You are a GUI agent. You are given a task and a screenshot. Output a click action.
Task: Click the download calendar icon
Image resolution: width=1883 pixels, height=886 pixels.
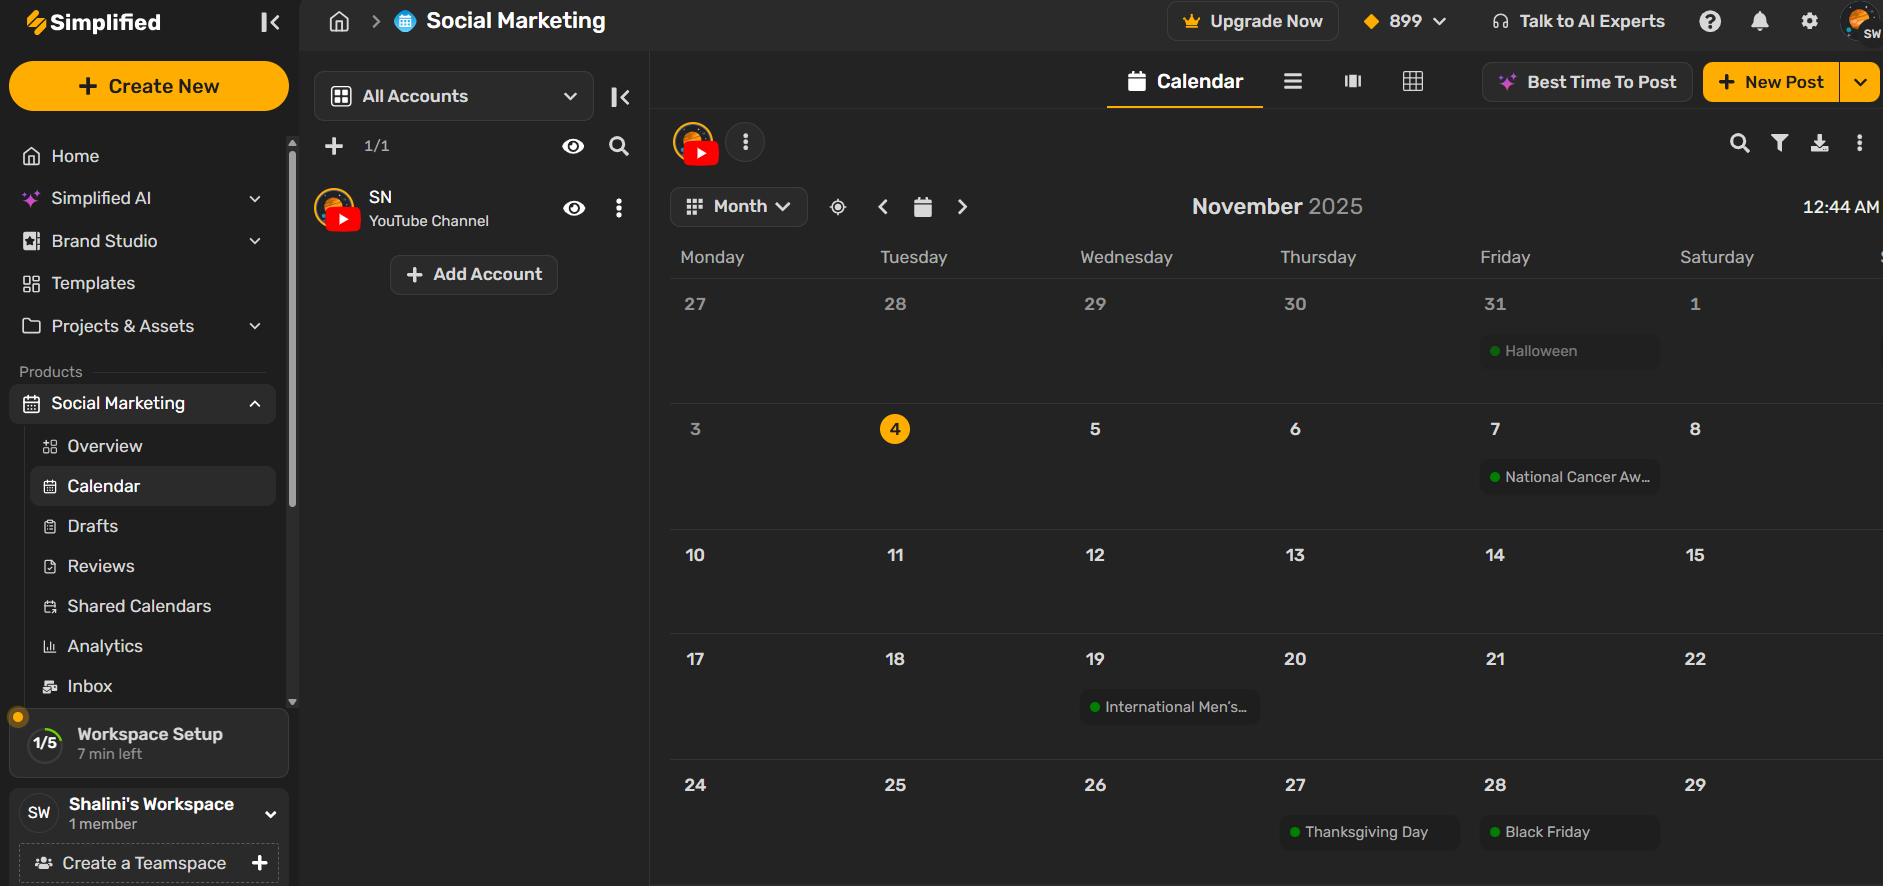click(1819, 143)
